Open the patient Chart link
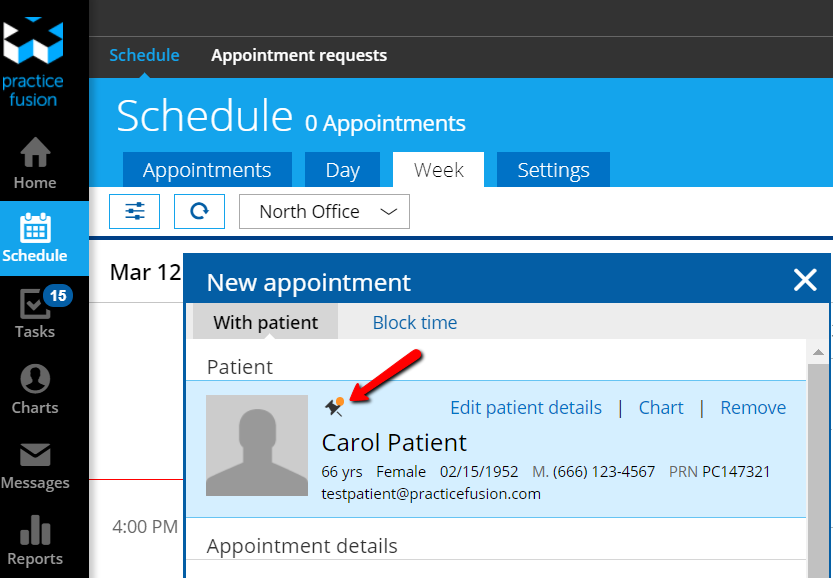Screen dimensions: 833x578 pyautogui.click(x=661, y=407)
